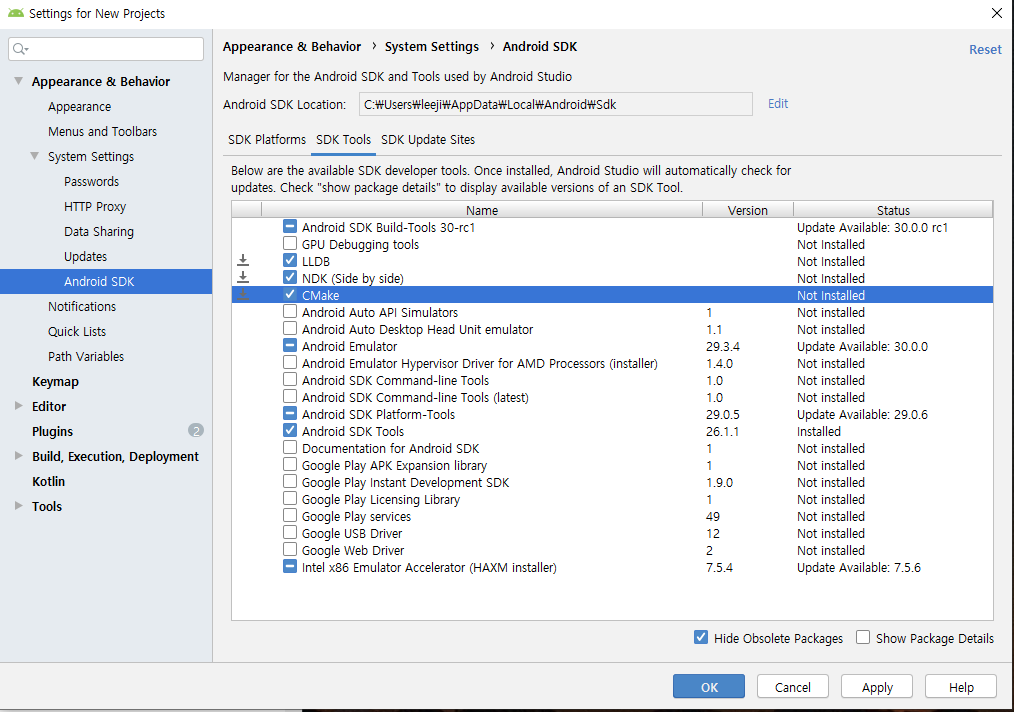
Task: Switch to the SDK Platforms tab
Action: [267, 140]
